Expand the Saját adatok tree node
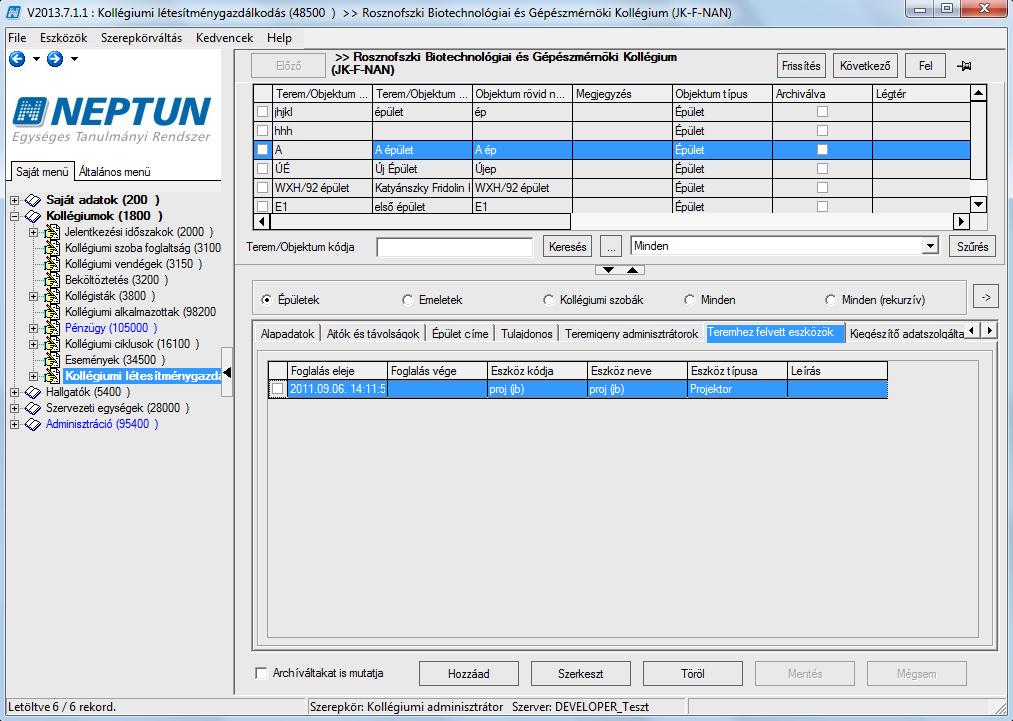 point(14,200)
